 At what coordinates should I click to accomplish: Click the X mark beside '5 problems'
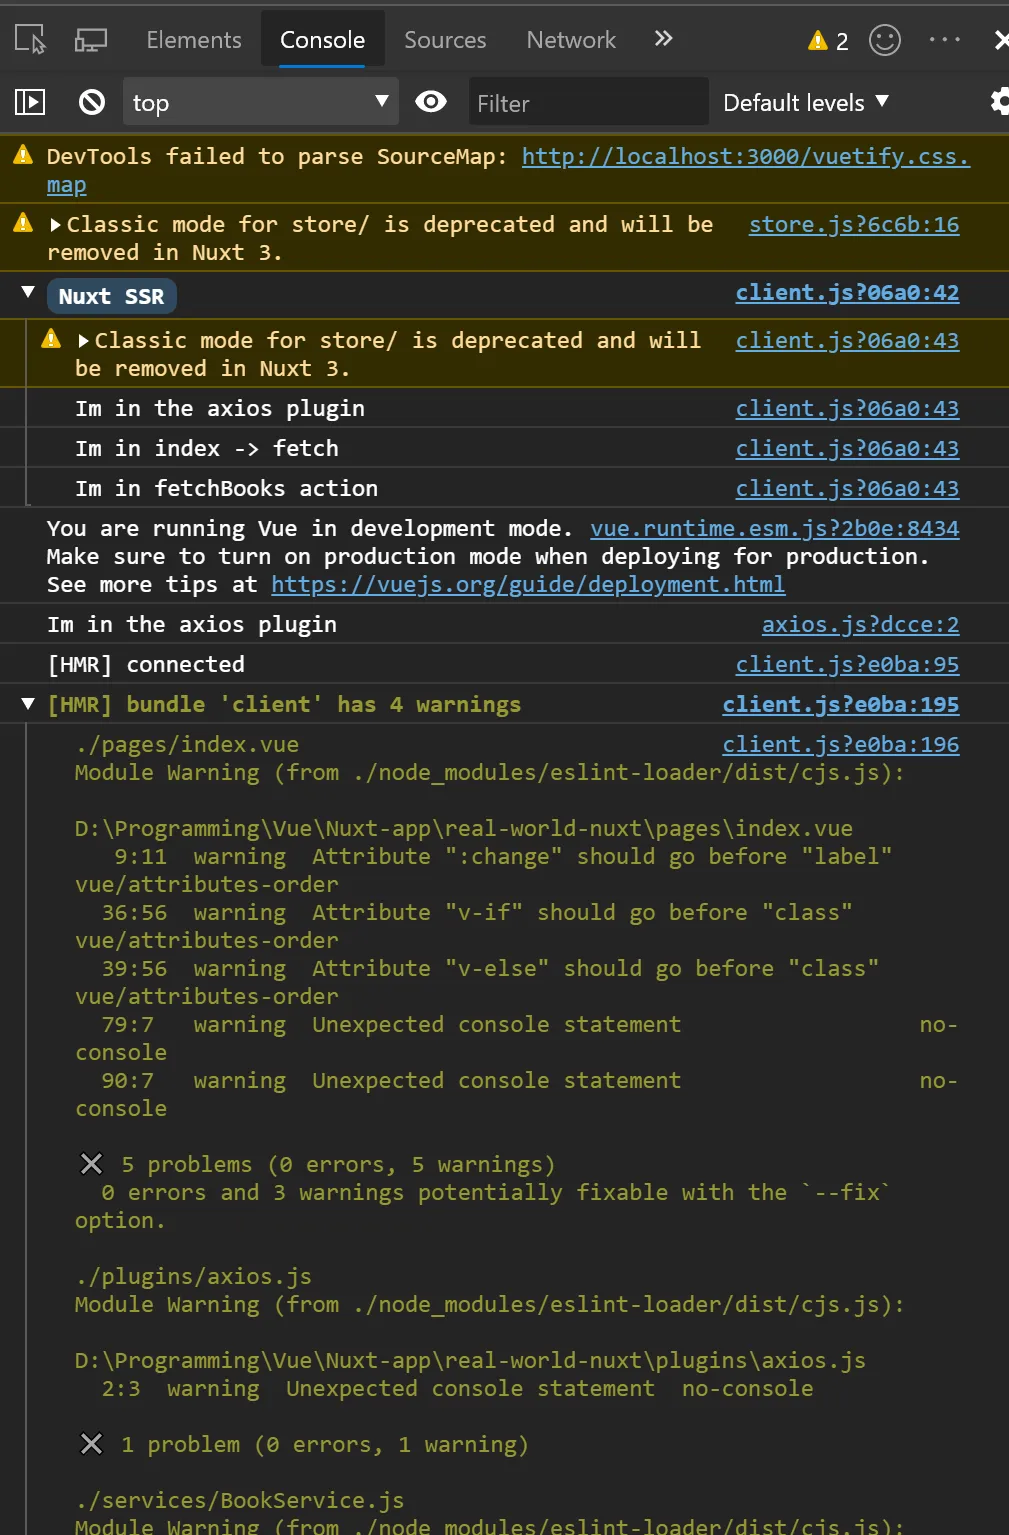coord(91,1163)
